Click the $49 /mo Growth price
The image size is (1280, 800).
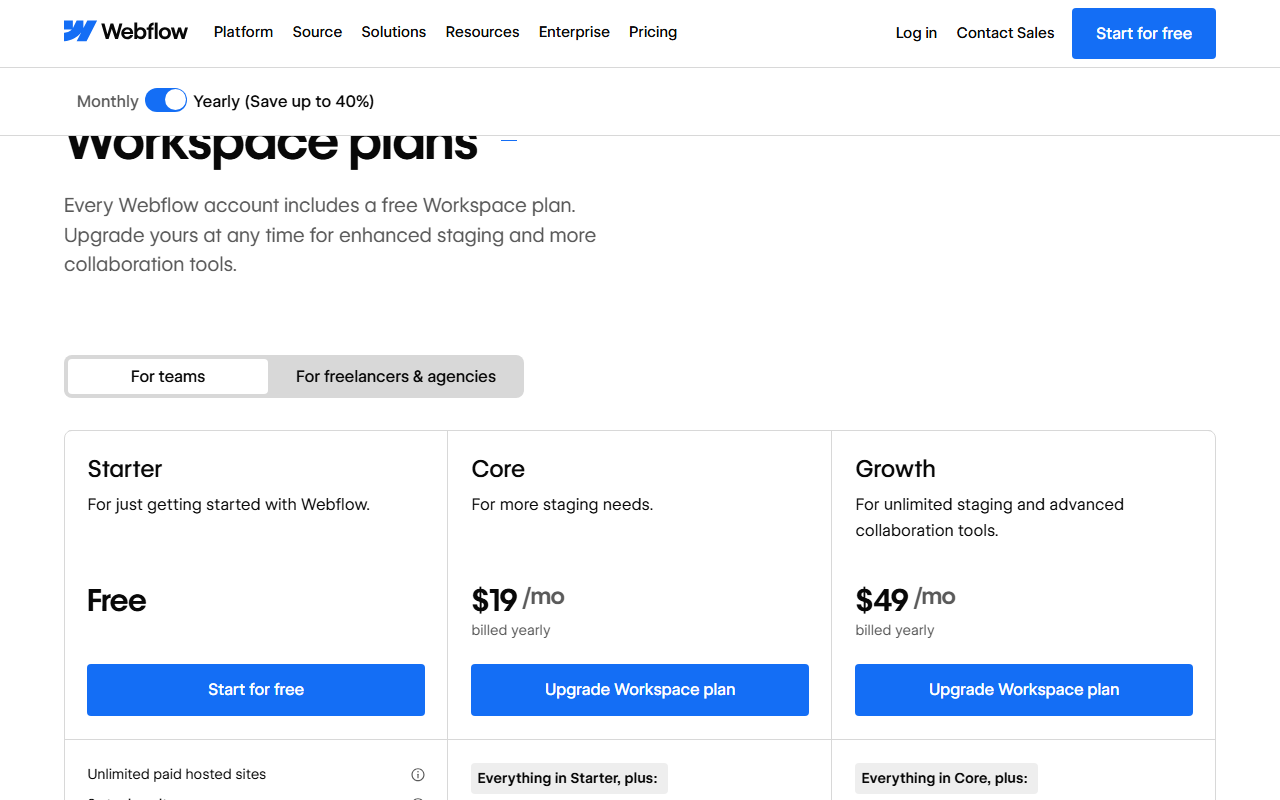click(906, 599)
